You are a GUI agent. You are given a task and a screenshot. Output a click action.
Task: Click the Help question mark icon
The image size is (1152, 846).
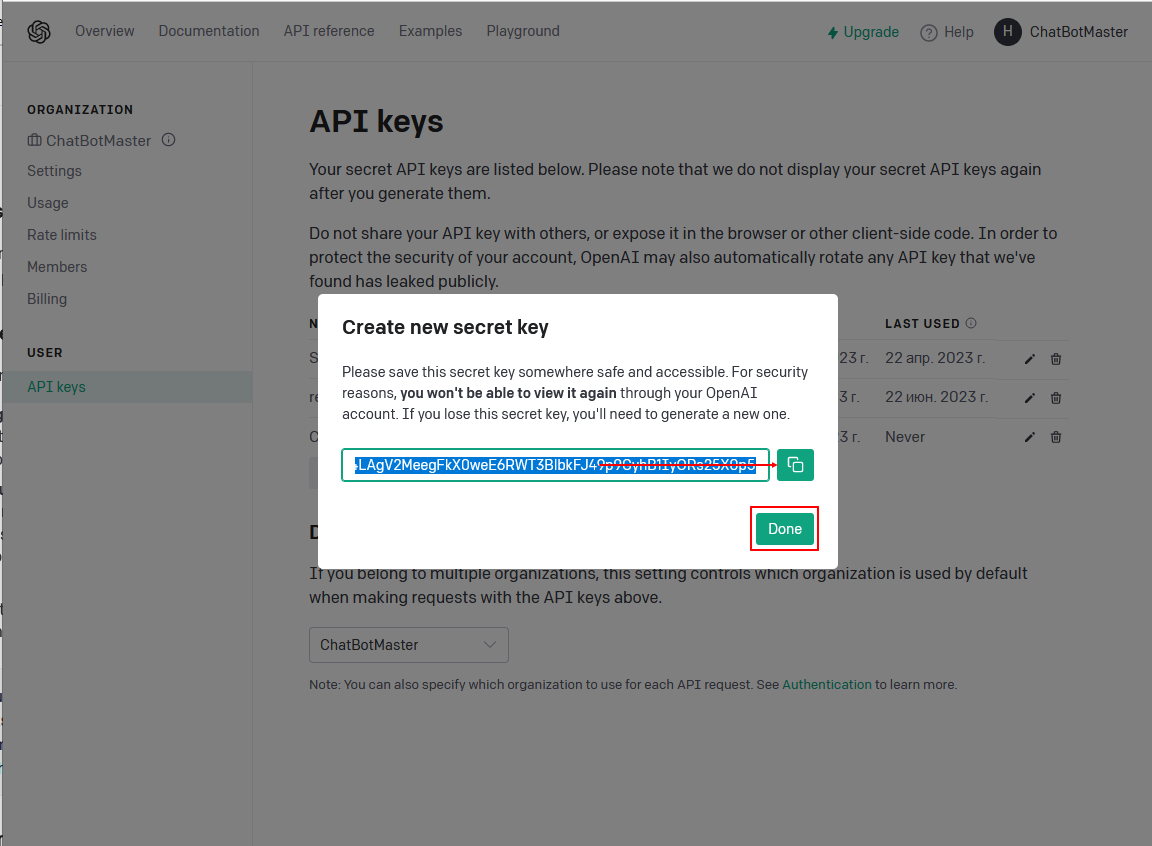coord(929,32)
